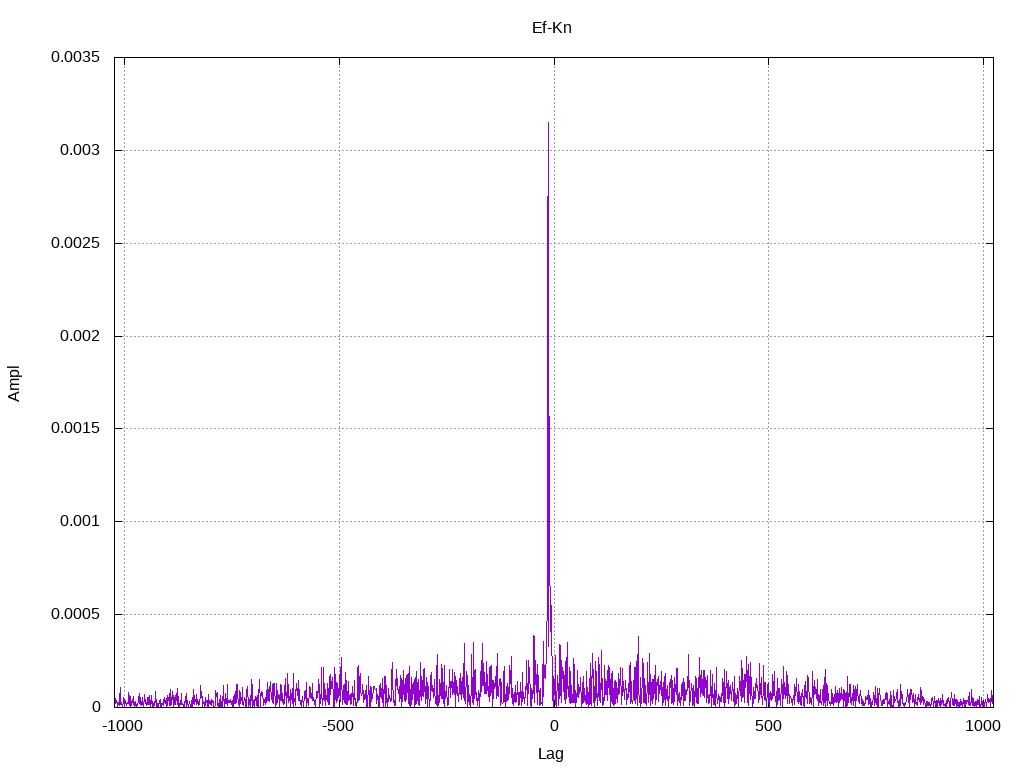Click the 'Ampl' y-axis label
Image resolution: width=1024 pixels, height=768 pixels.
click(14, 383)
